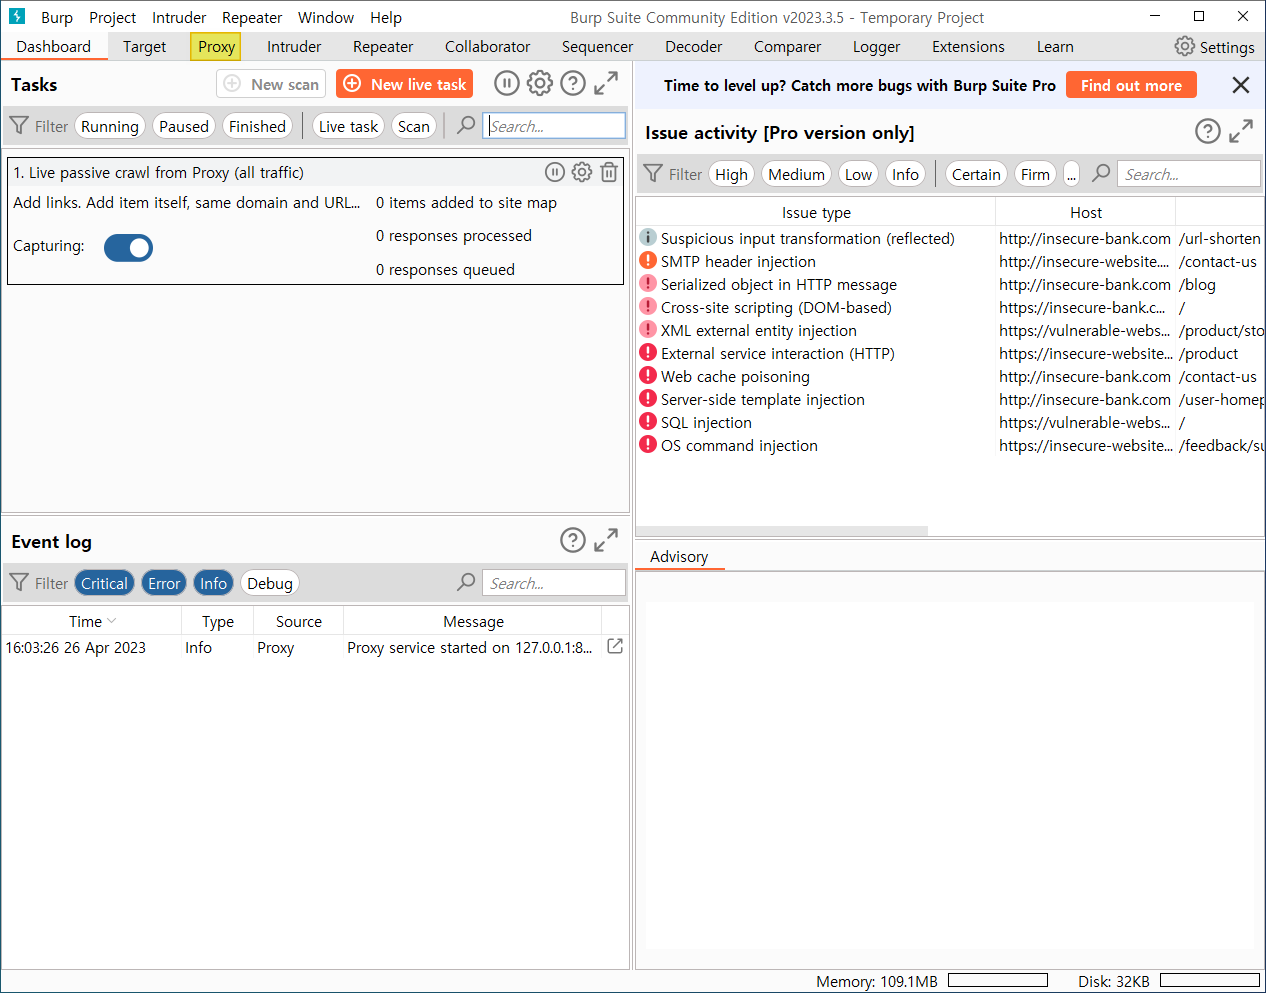Switch to the Decoder tab

[694, 46]
